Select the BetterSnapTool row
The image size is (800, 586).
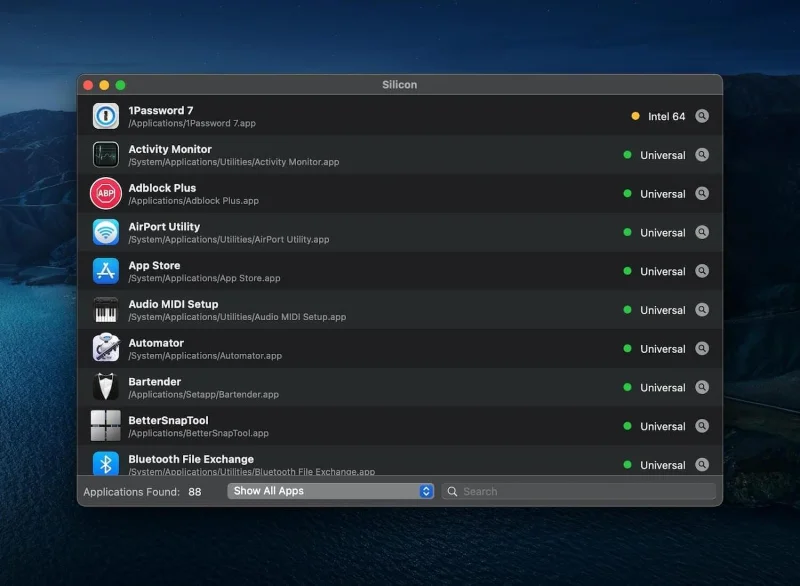(399, 426)
